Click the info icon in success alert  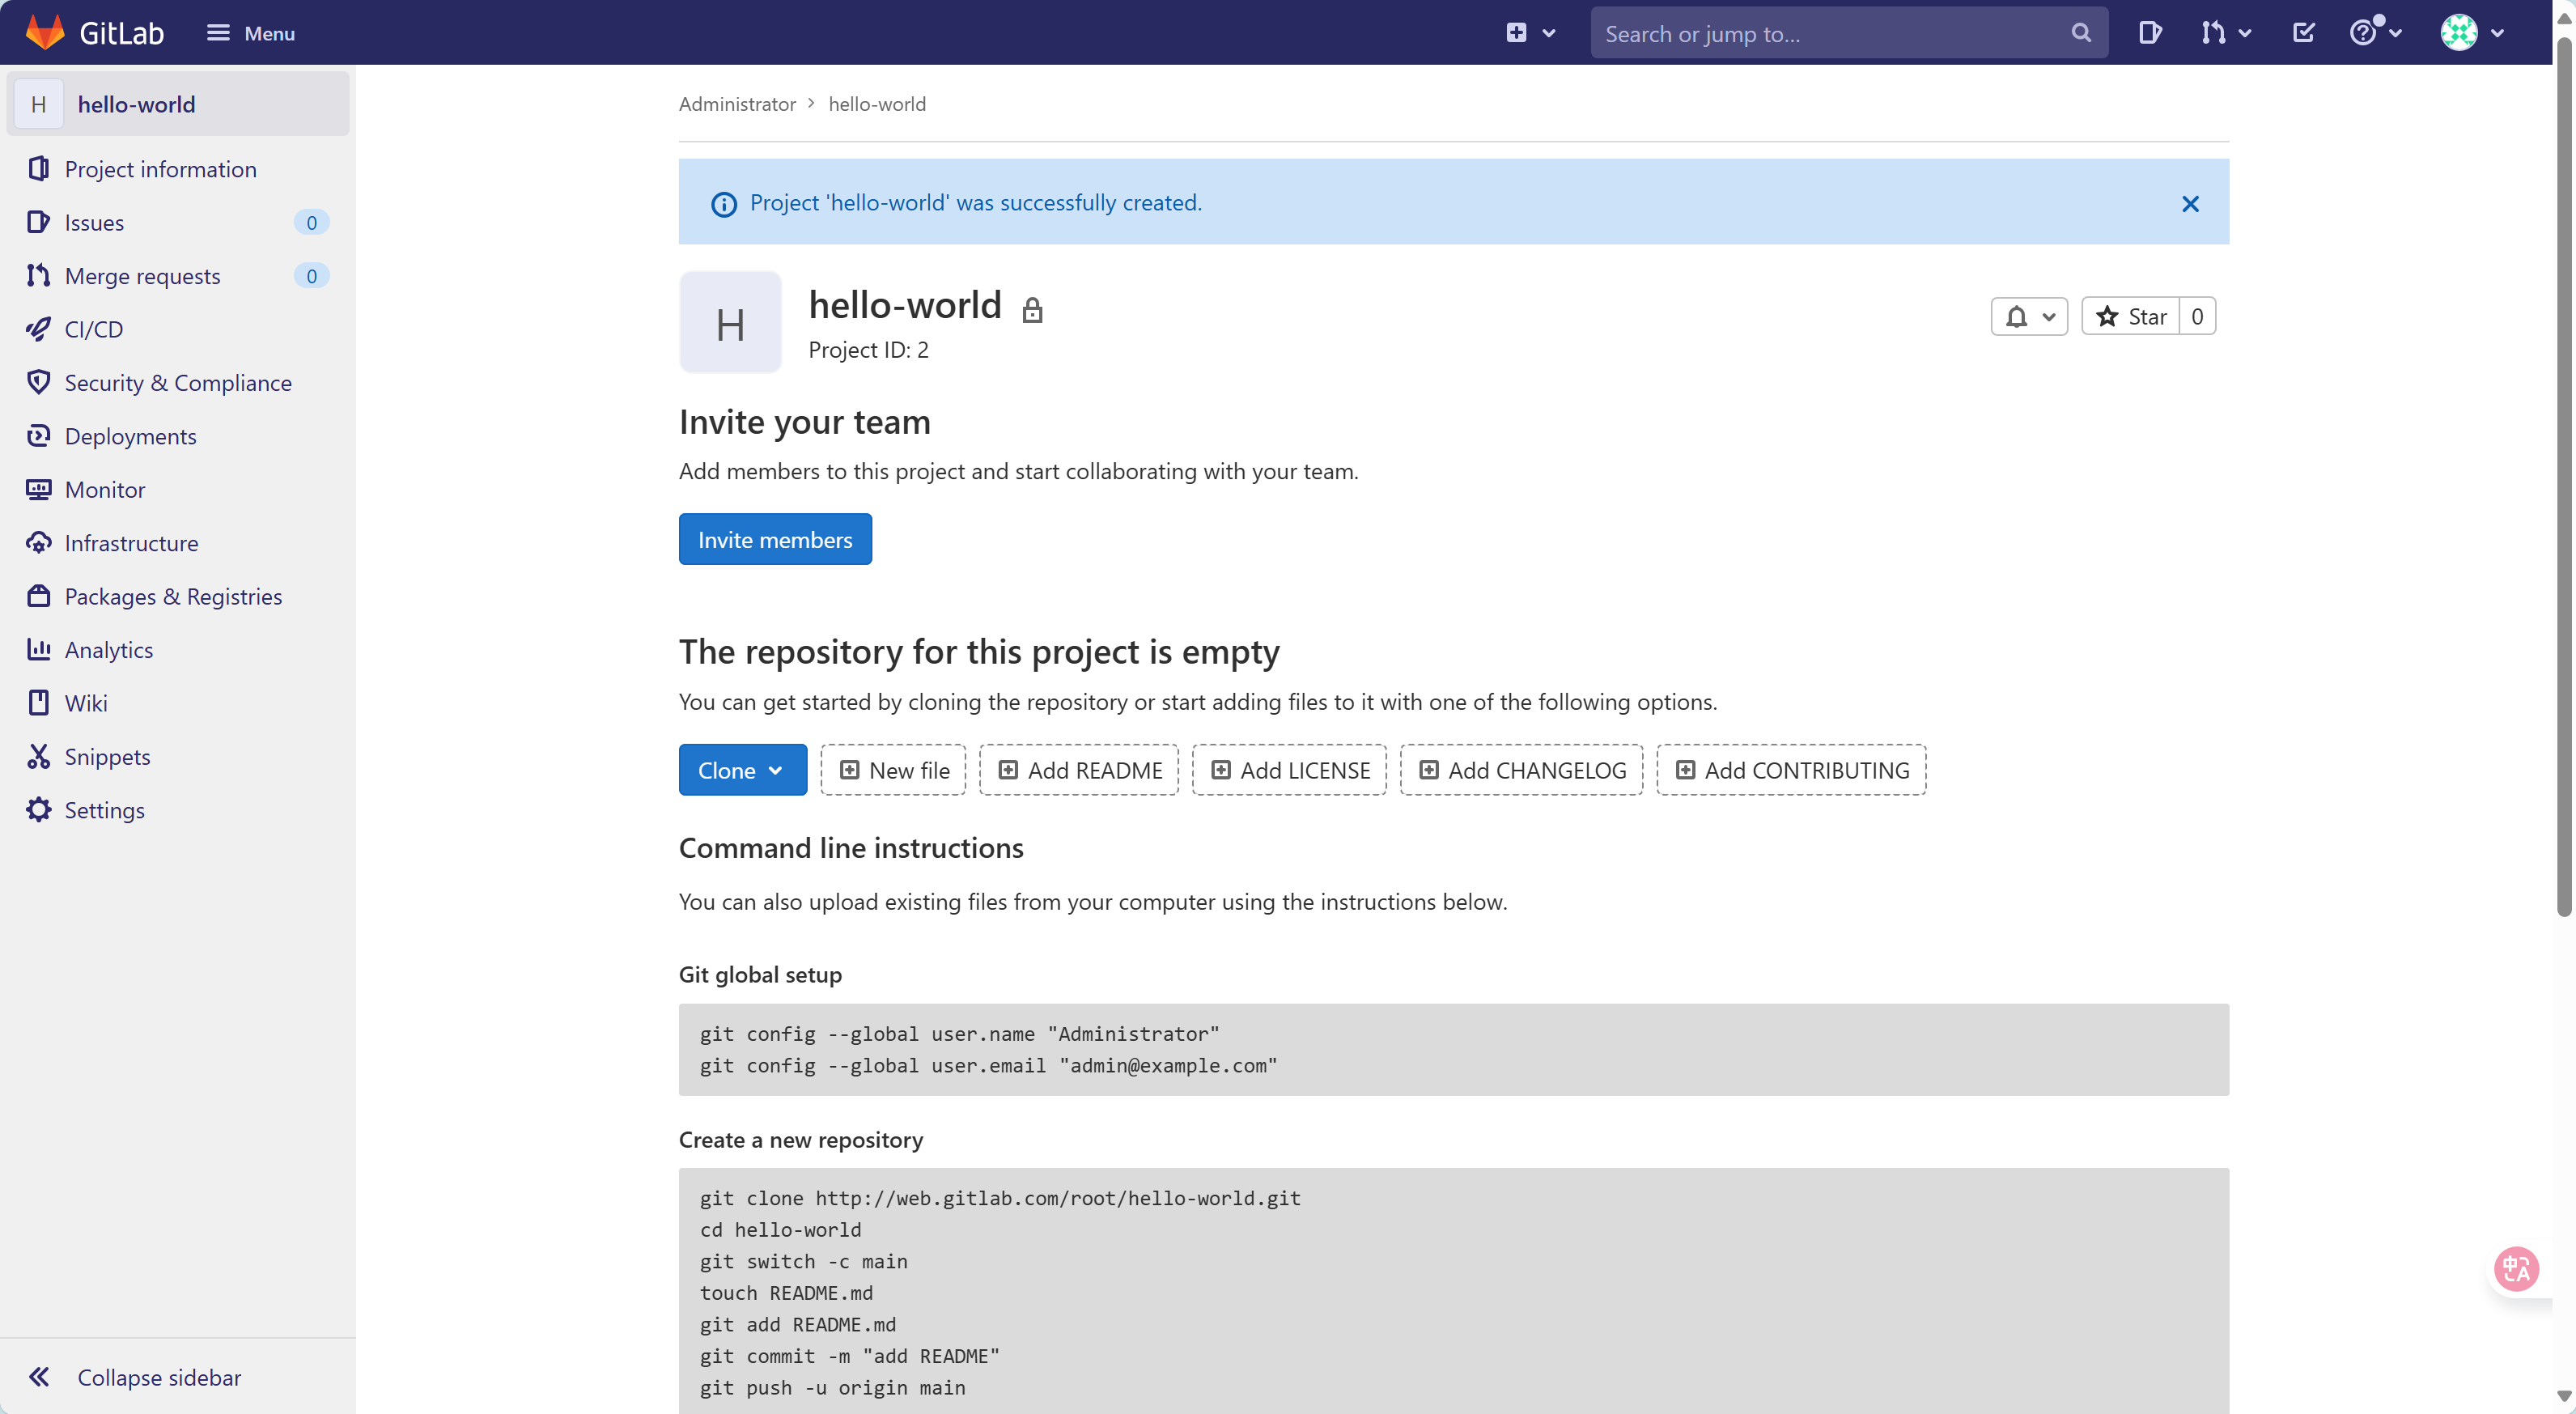point(723,204)
